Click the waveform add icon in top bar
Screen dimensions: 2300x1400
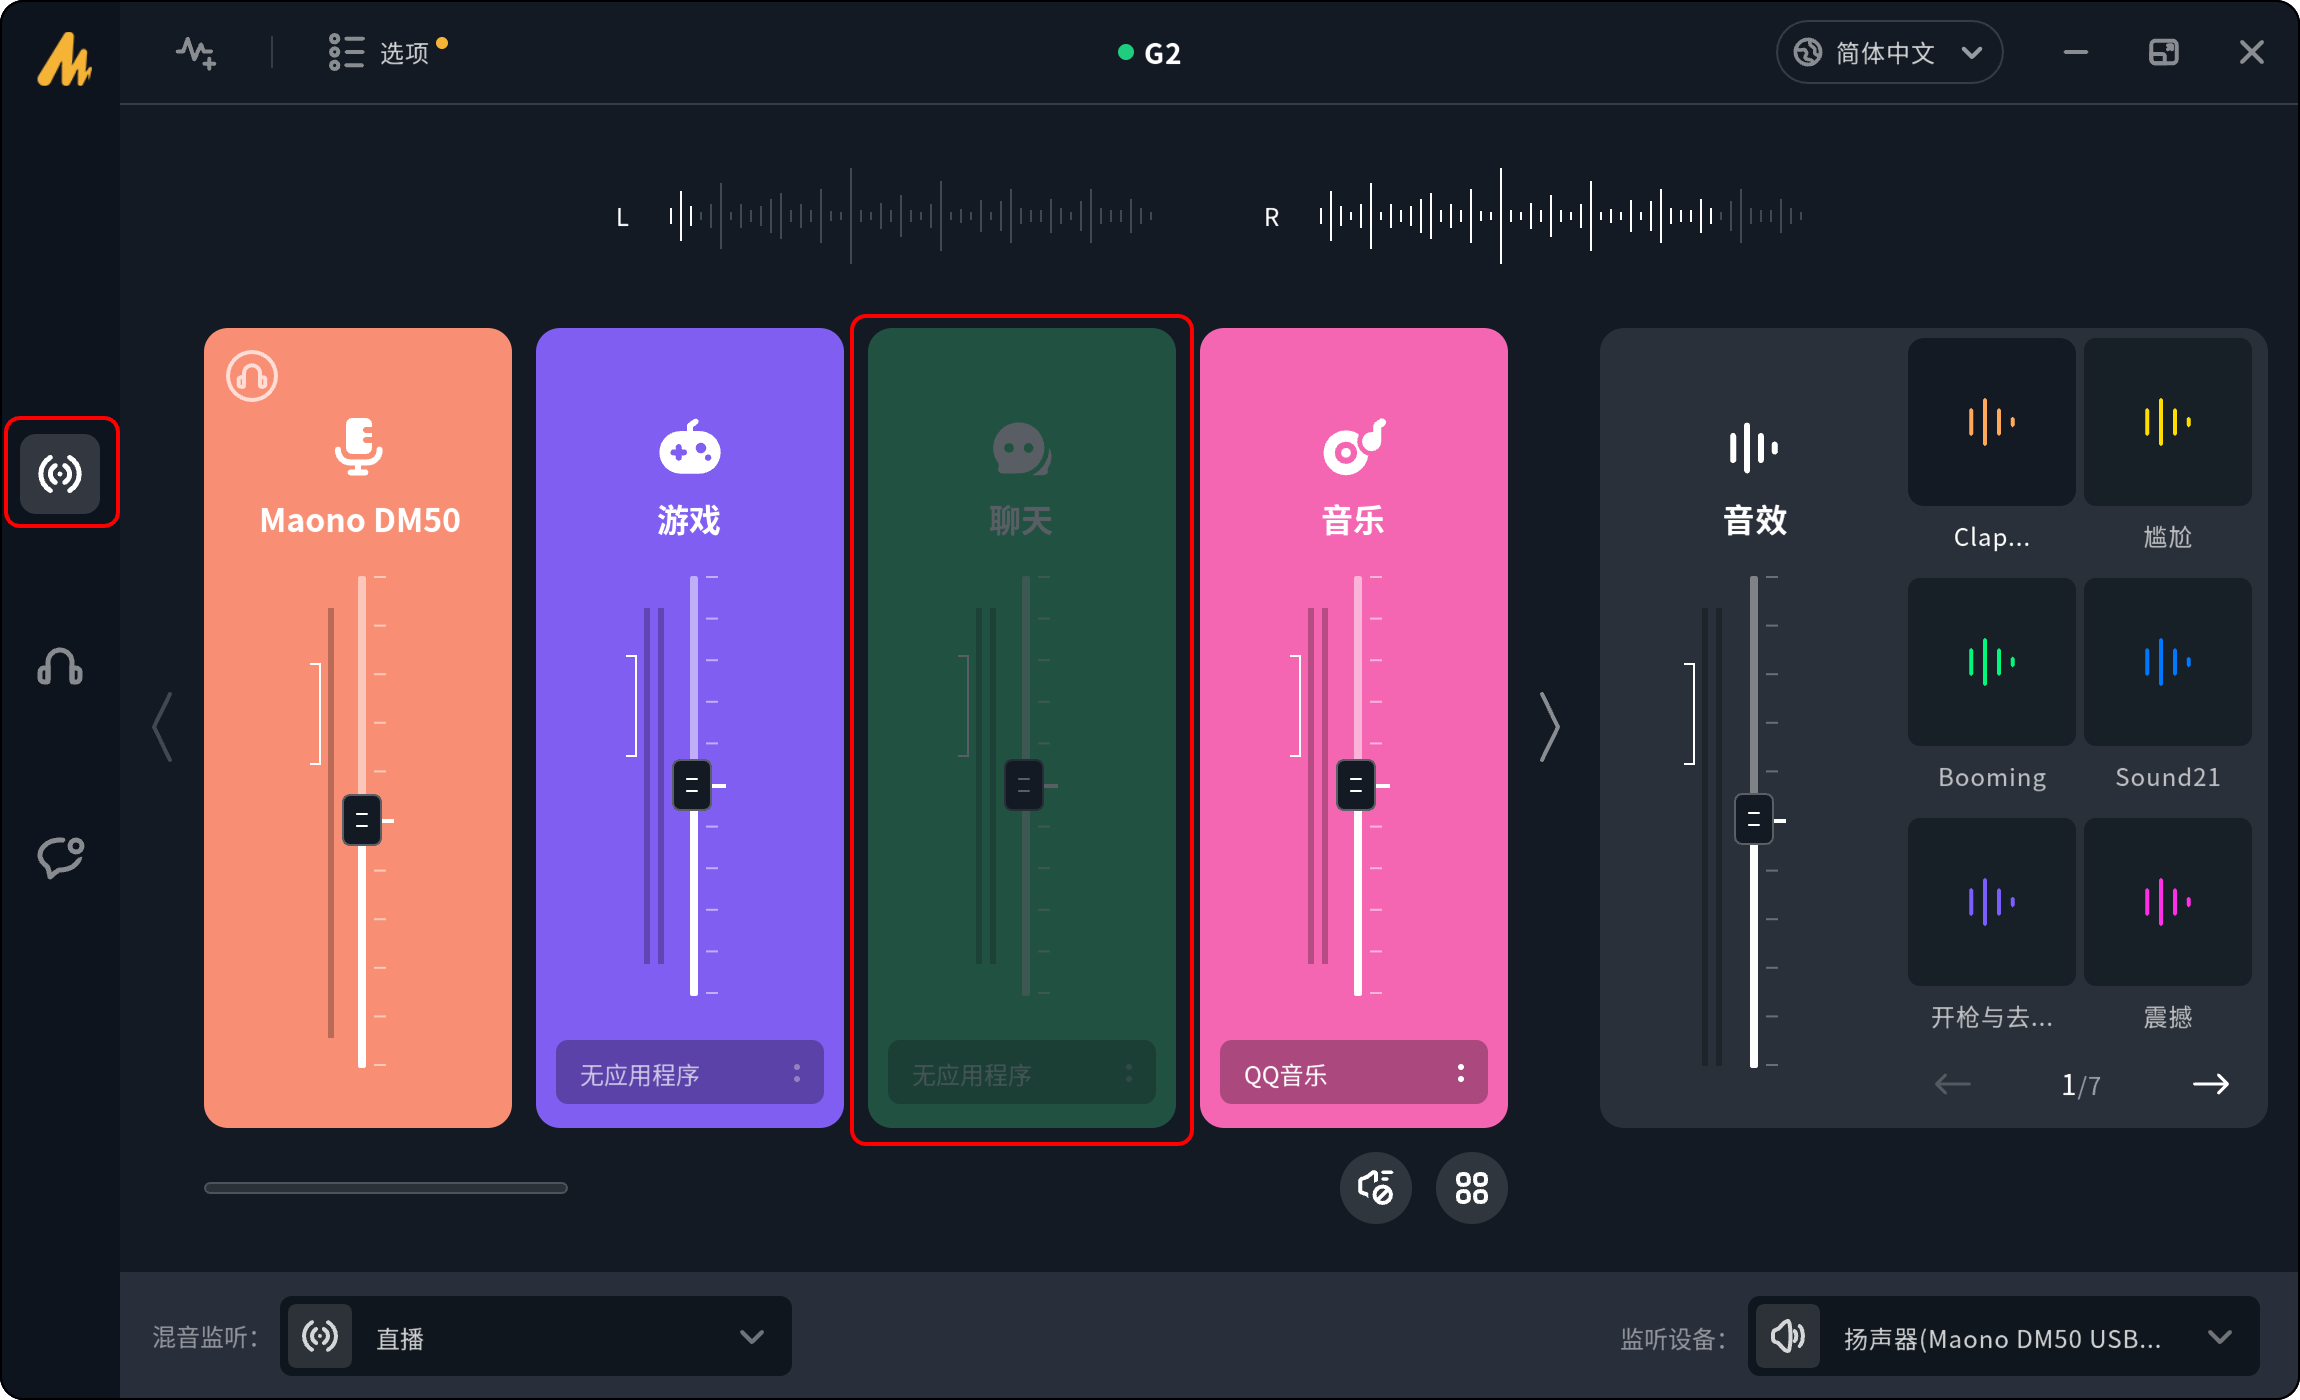(x=196, y=52)
